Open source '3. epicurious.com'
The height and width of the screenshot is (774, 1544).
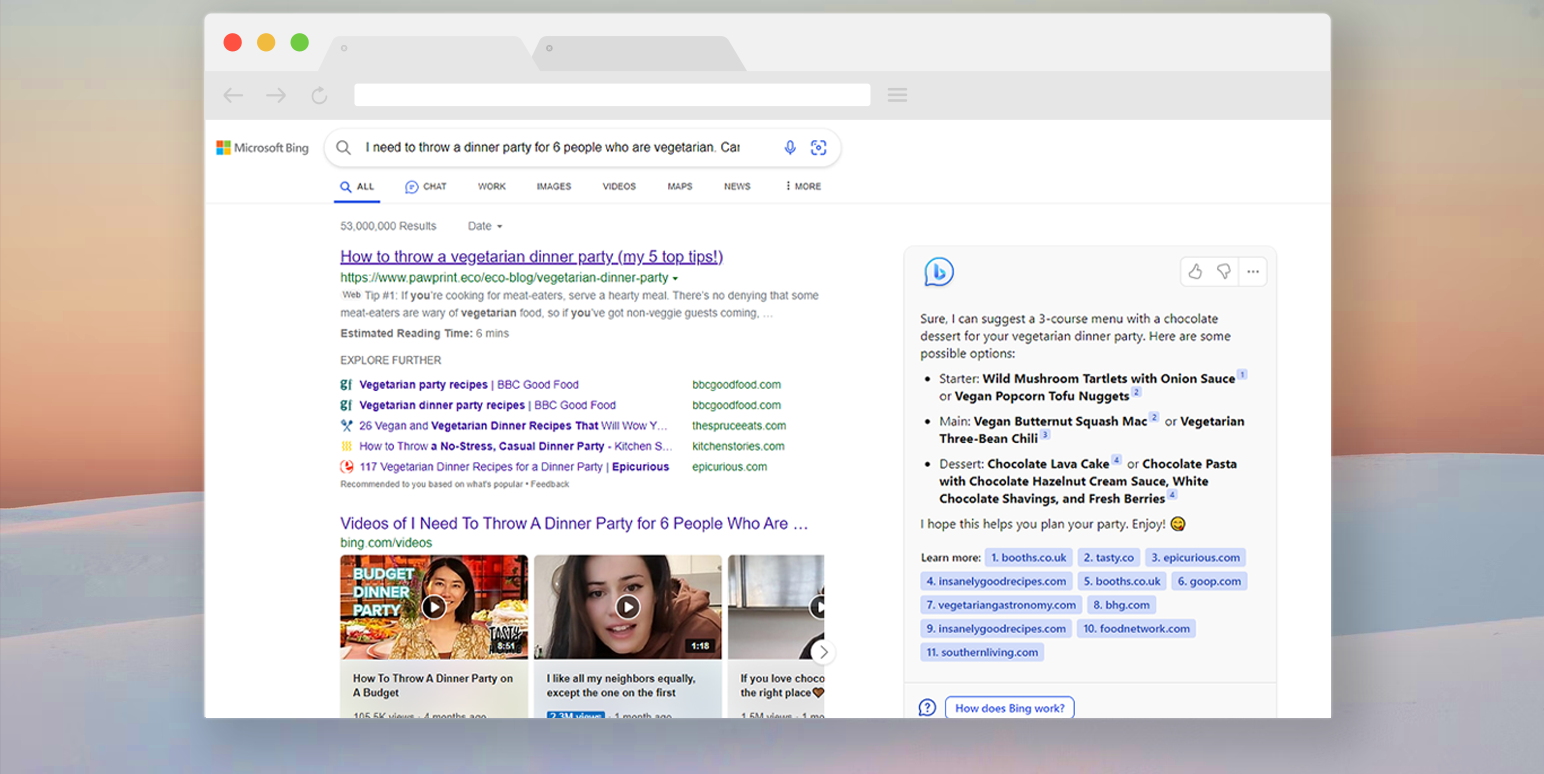pos(1195,558)
